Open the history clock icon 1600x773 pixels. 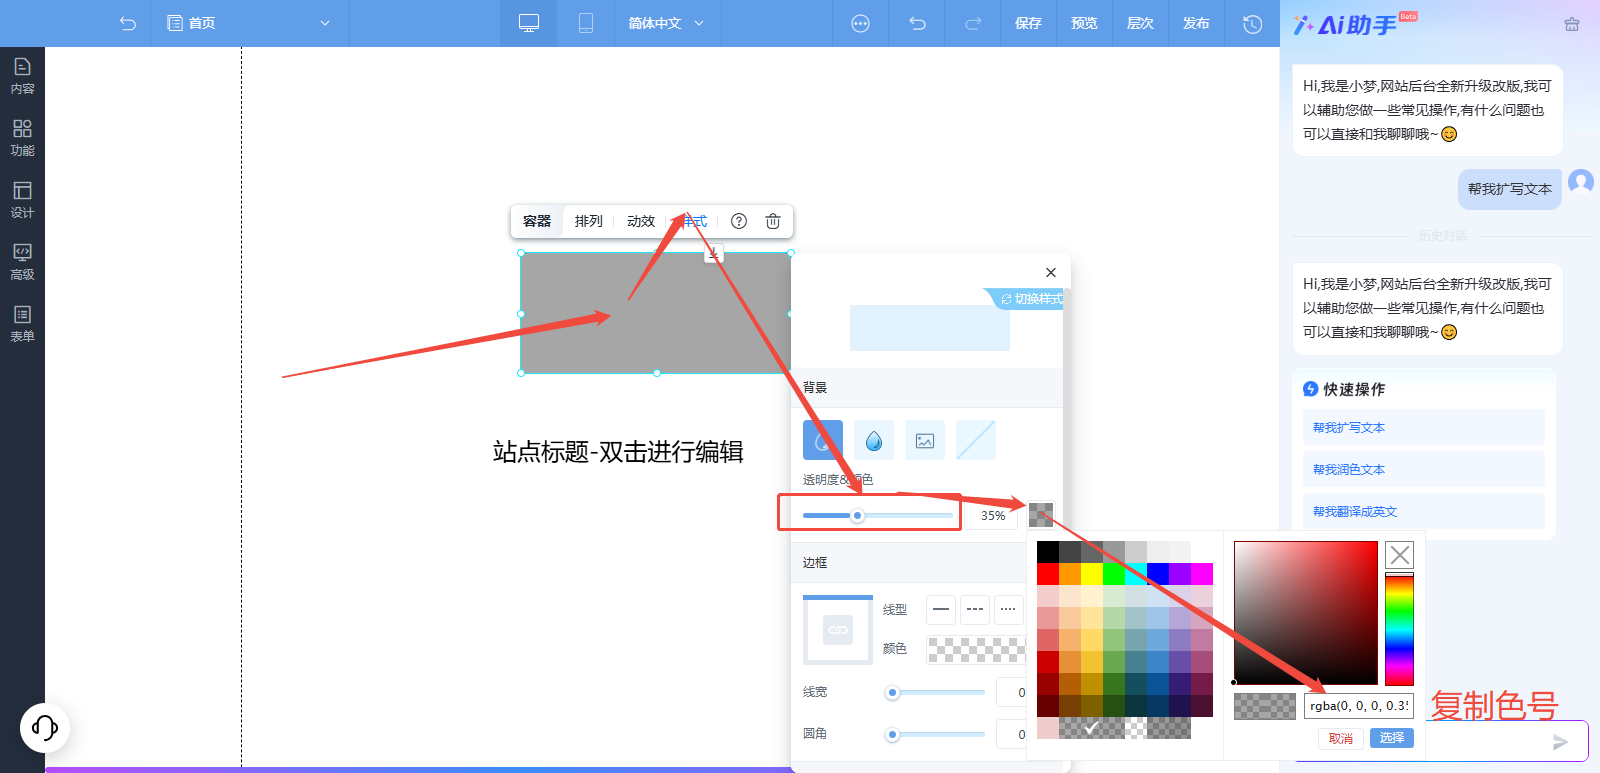coord(1252,23)
